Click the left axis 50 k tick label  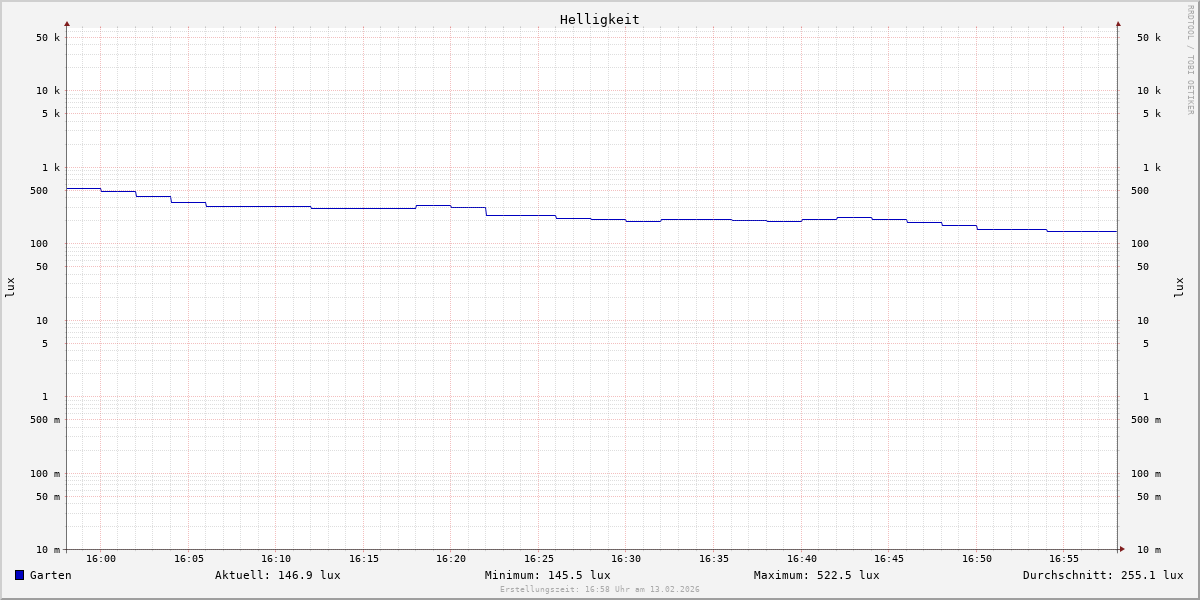point(48,38)
